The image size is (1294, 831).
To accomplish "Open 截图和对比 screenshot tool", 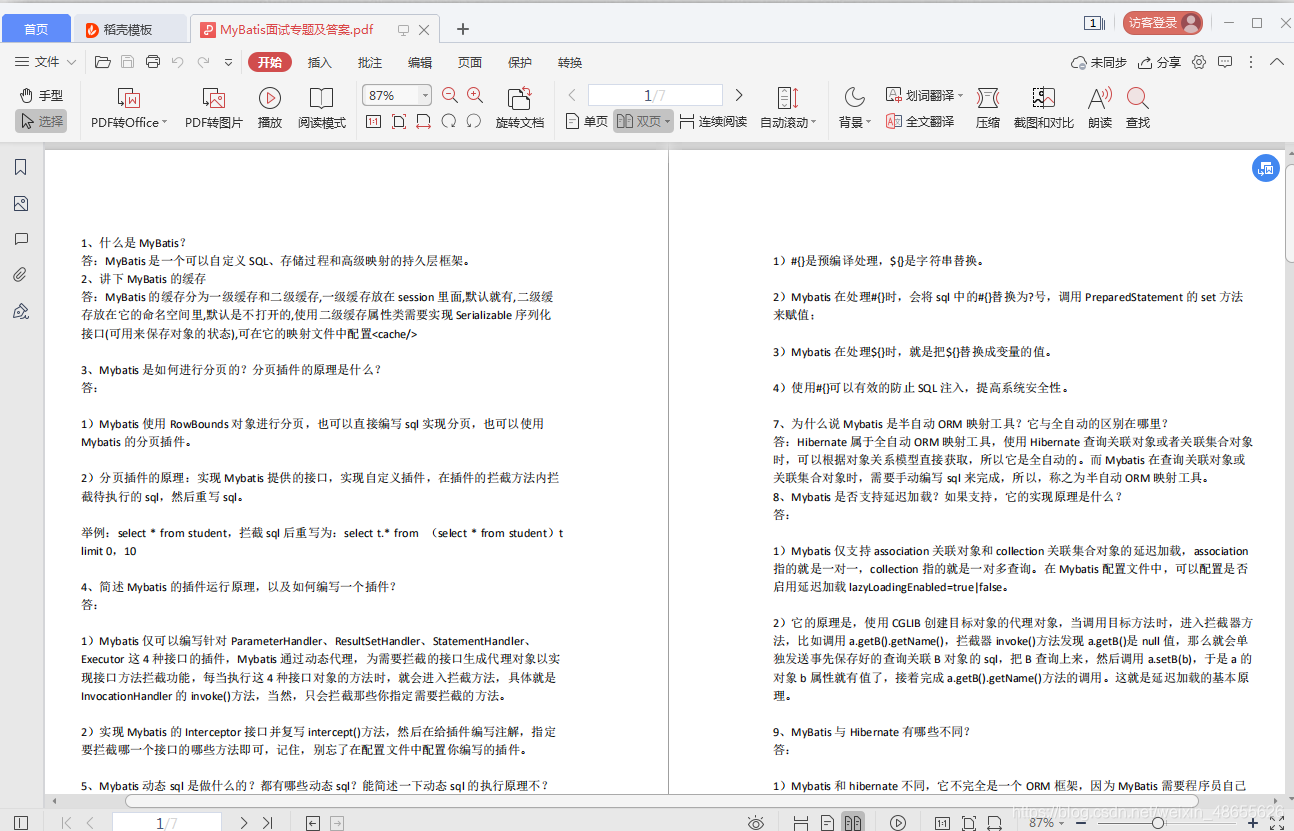I will [x=1043, y=109].
